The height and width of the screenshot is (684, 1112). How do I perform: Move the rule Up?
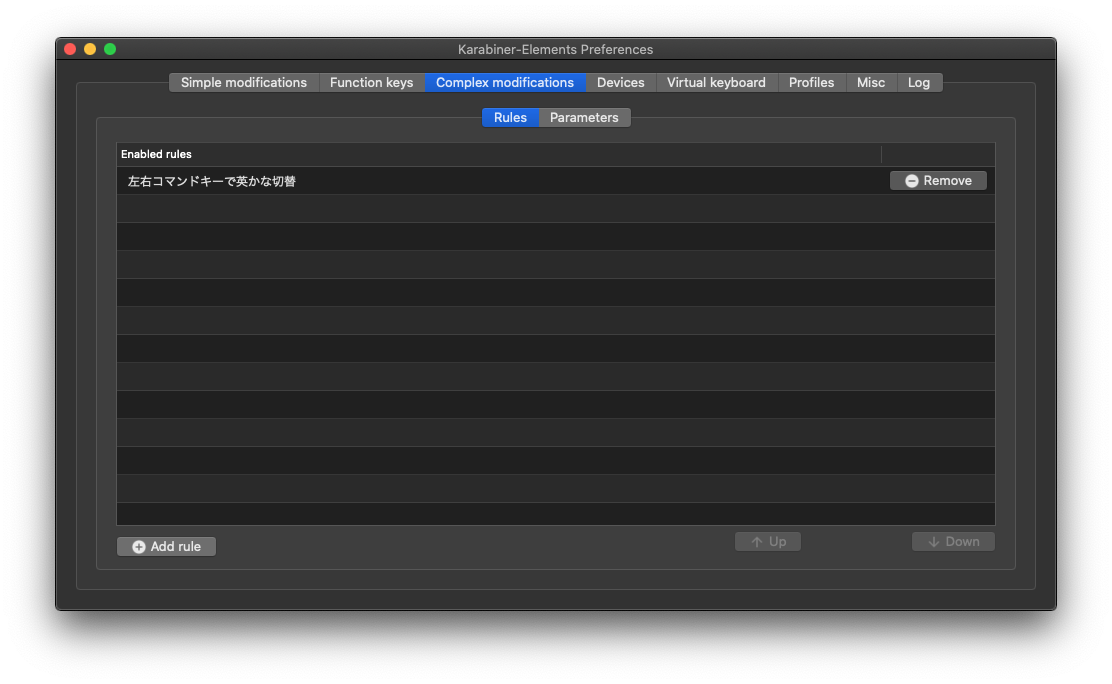pyautogui.click(x=768, y=541)
